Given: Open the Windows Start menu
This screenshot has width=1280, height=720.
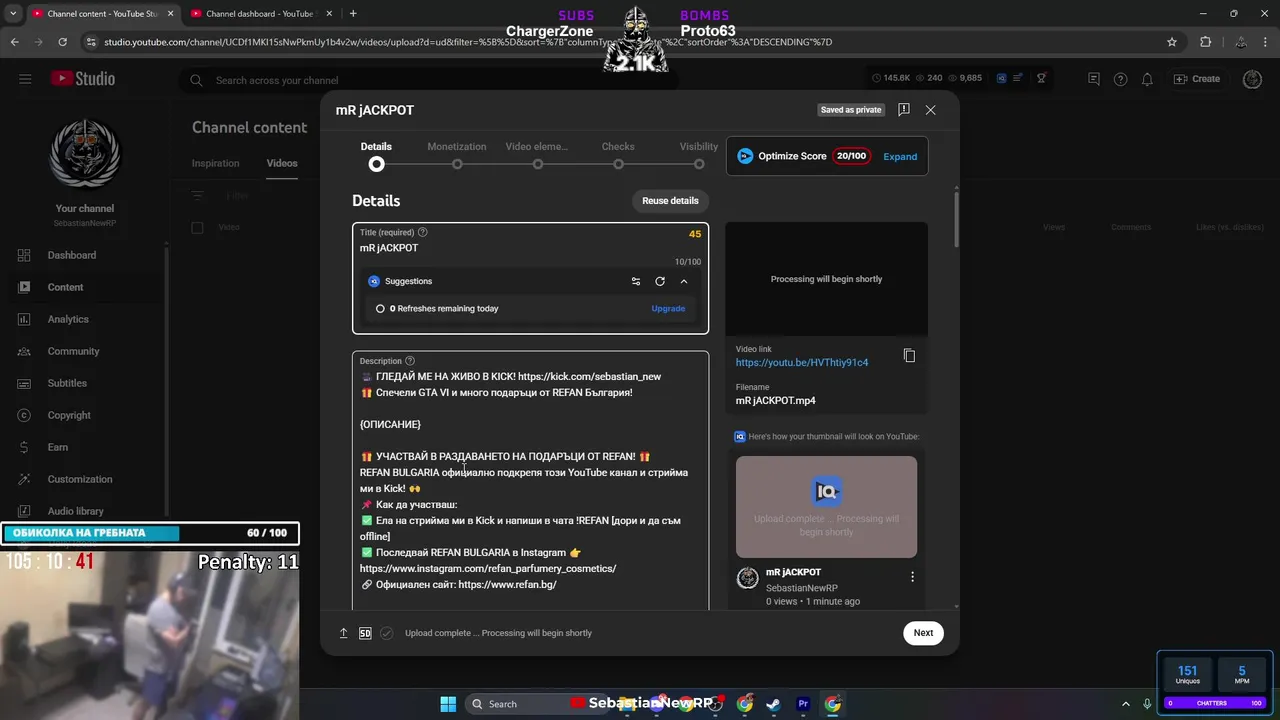Looking at the screenshot, I should click(448, 704).
